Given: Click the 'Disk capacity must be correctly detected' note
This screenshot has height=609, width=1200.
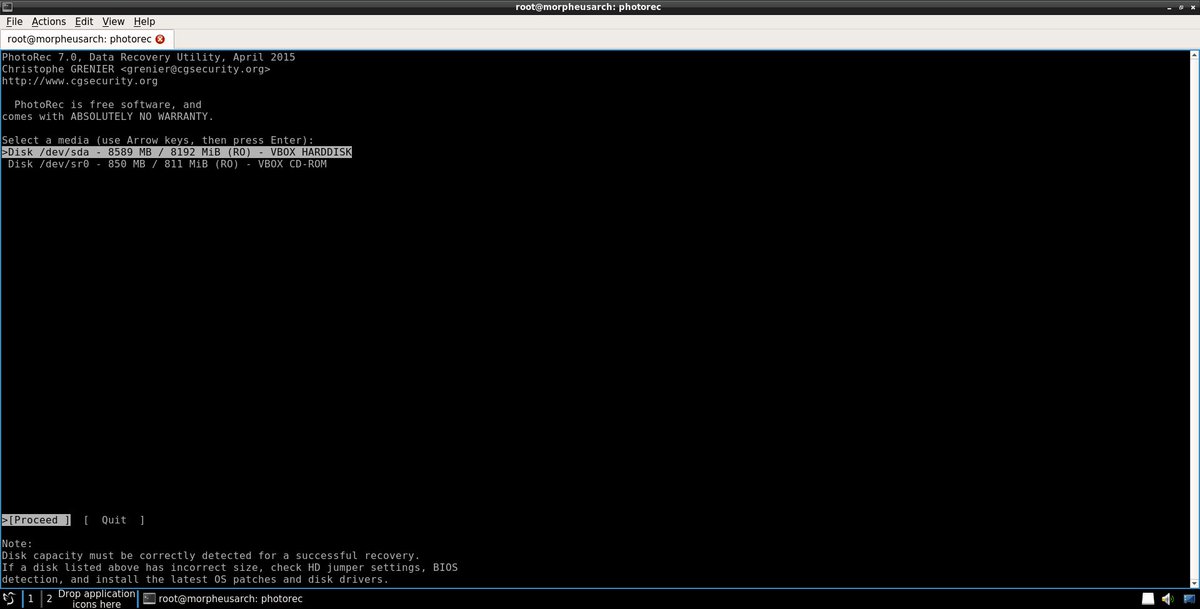Looking at the screenshot, I should [x=211, y=555].
